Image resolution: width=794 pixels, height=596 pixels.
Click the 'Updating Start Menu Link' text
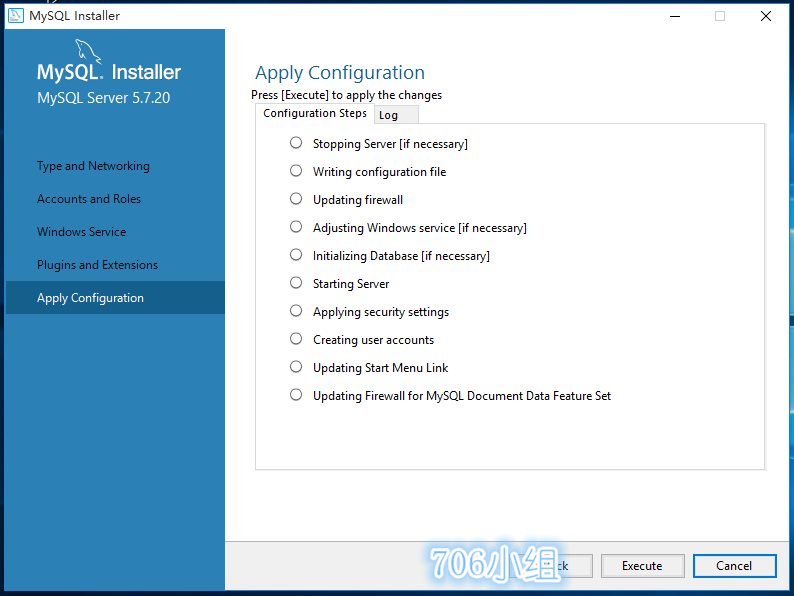380,368
